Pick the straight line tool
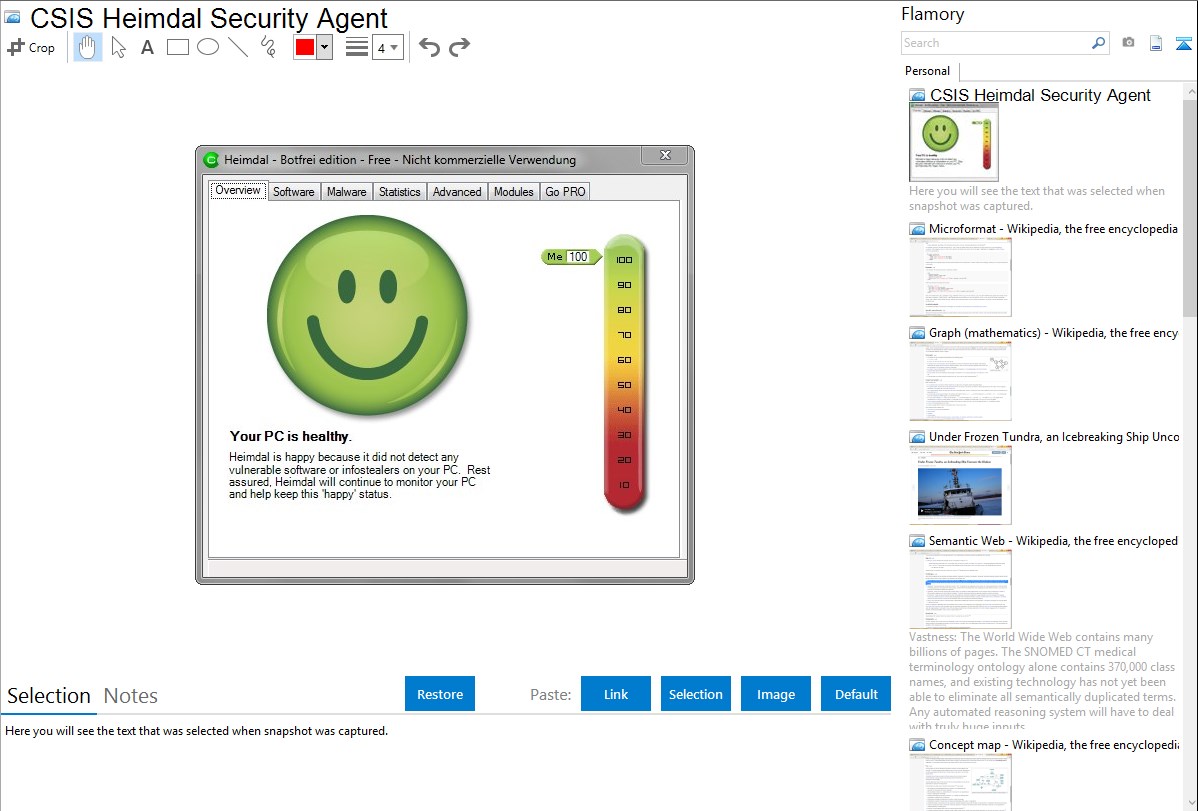 pos(238,47)
